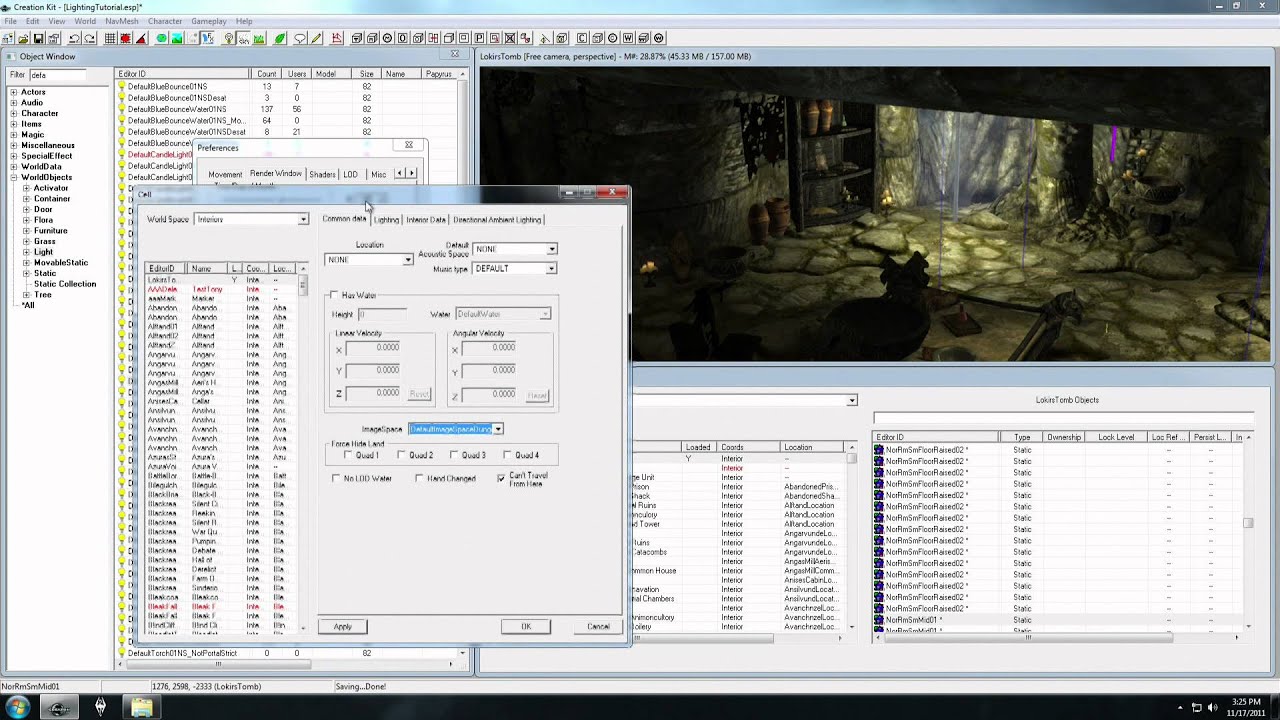Click the rightmost circled W toolbar icon
This screenshot has width=1280, height=720.
point(659,38)
